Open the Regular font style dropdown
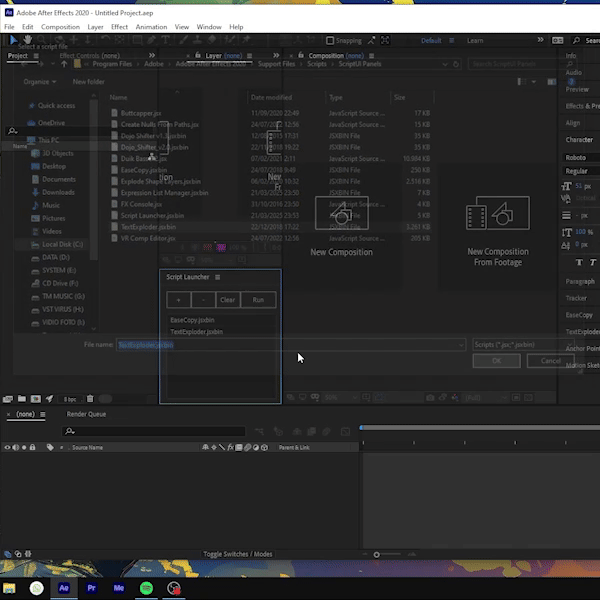600x600 pixels. [580, 171]
